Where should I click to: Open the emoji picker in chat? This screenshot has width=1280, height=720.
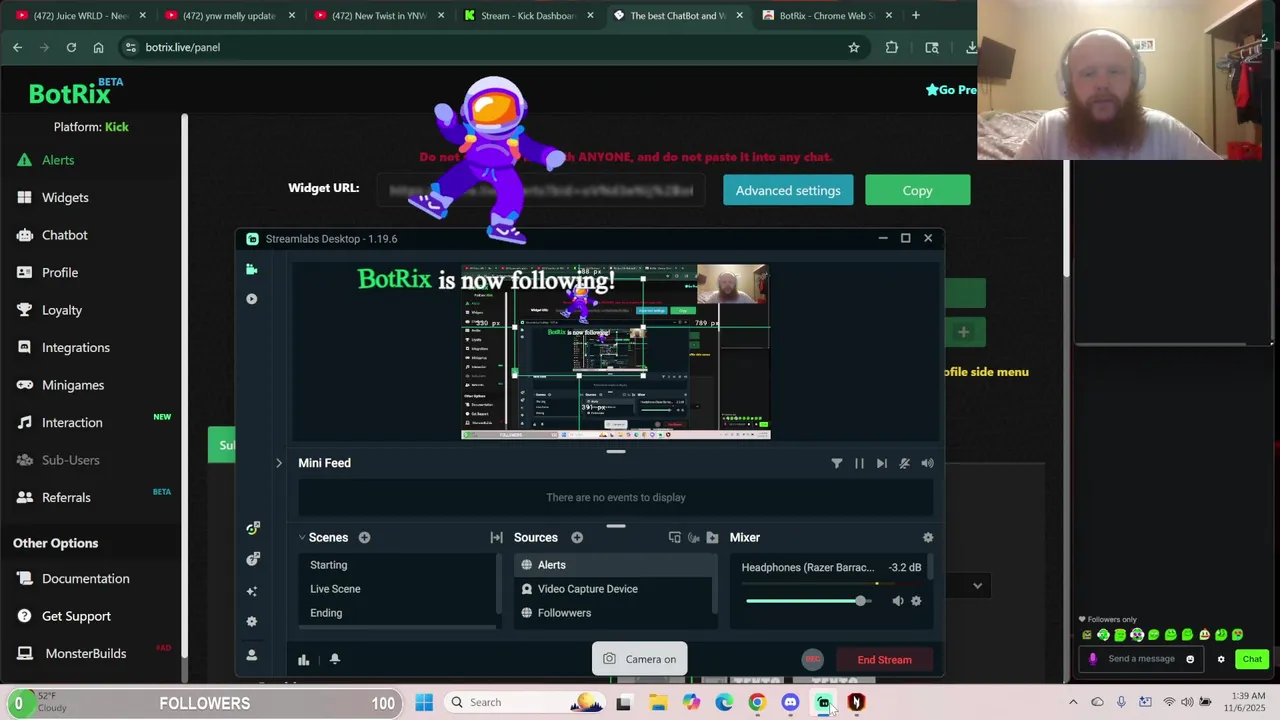coord(1190,659)
